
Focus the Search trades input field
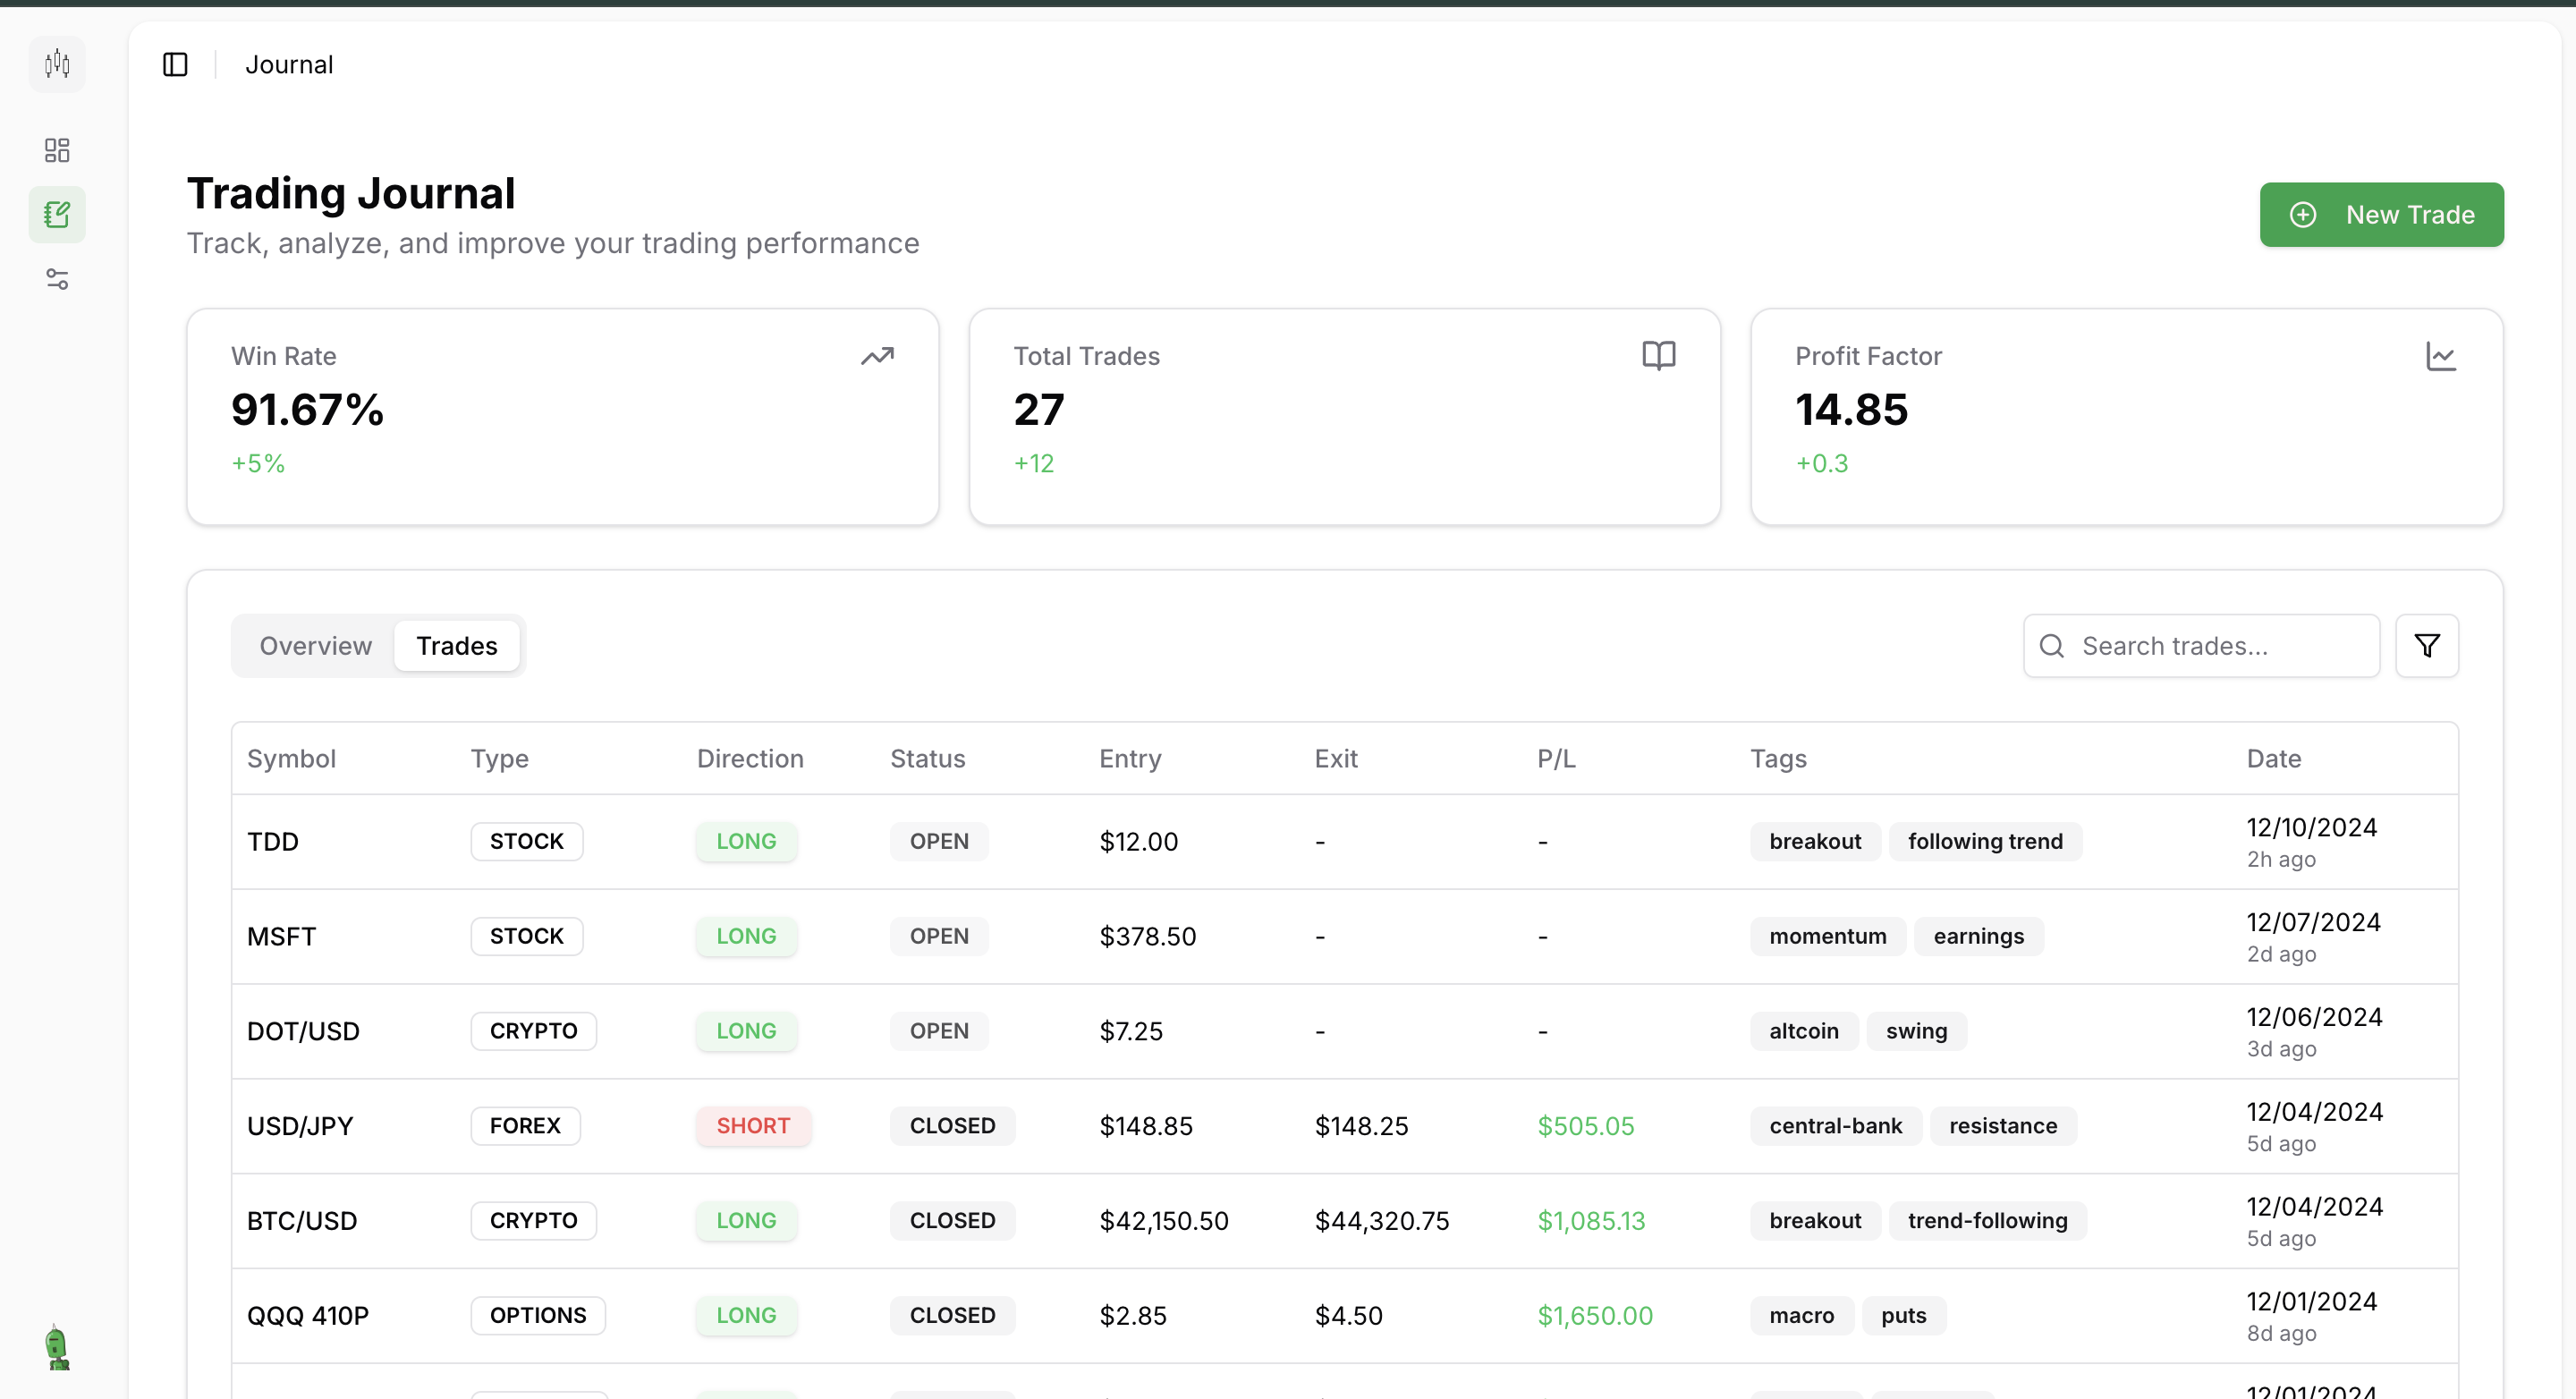(2202, 646)
